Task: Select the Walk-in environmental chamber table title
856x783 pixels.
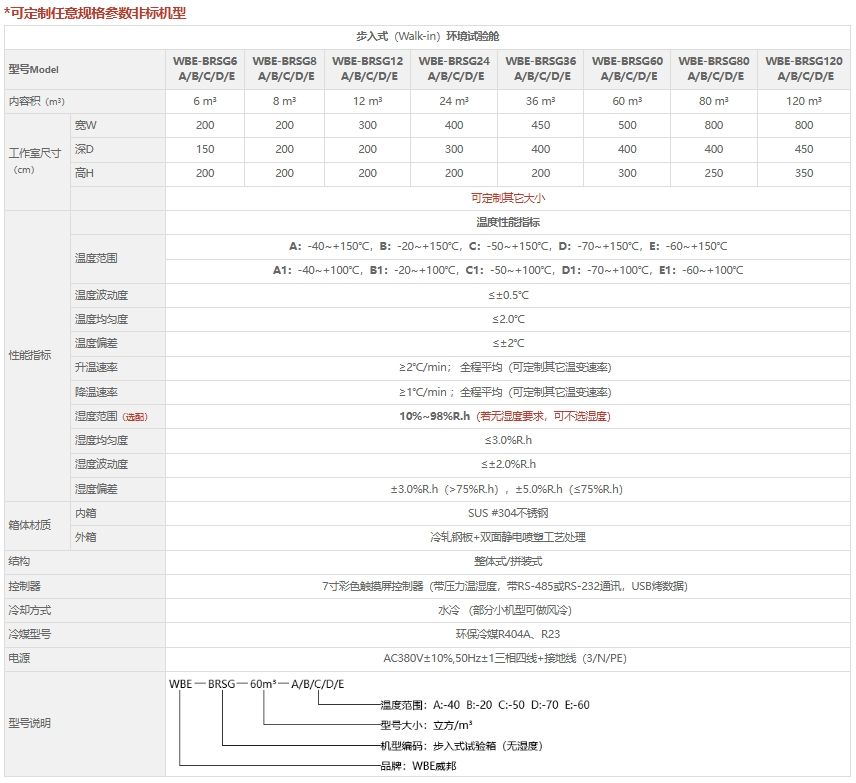Action: point(427,36)
